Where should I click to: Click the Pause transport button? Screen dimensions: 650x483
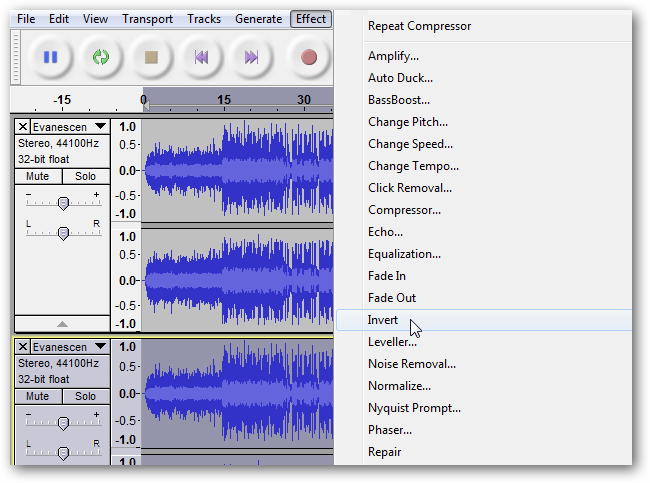pos(51,57)
